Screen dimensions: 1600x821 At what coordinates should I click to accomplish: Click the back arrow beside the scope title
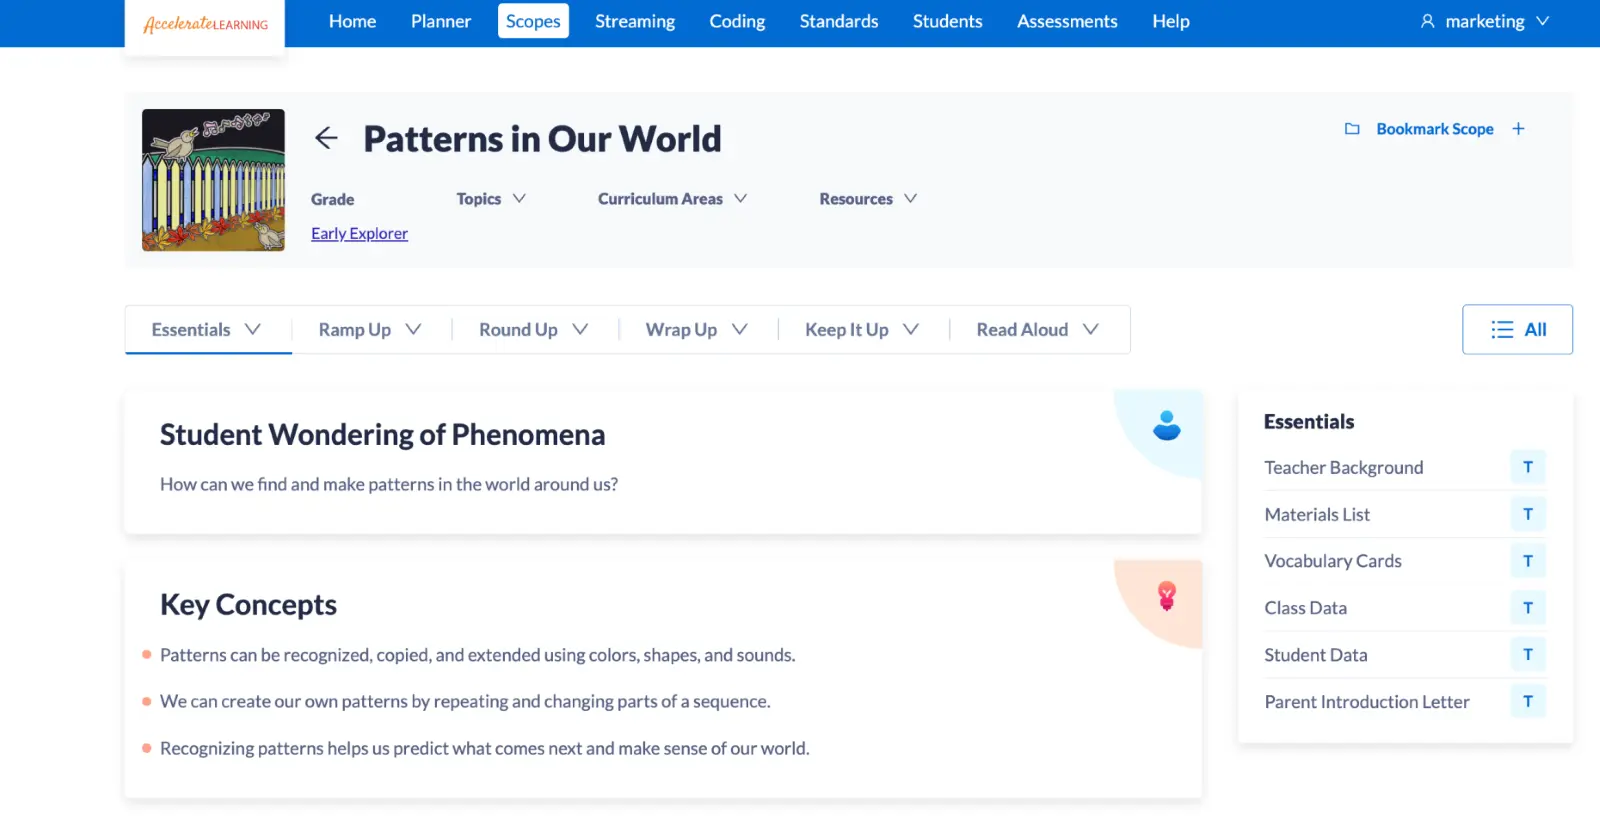pyautogui.click(x=326, y=138)
